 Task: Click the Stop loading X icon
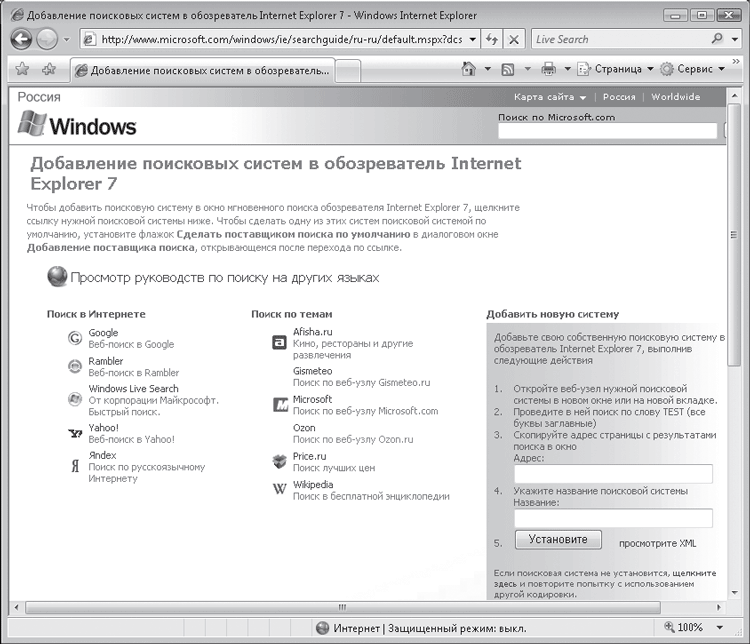coord(513,39)
